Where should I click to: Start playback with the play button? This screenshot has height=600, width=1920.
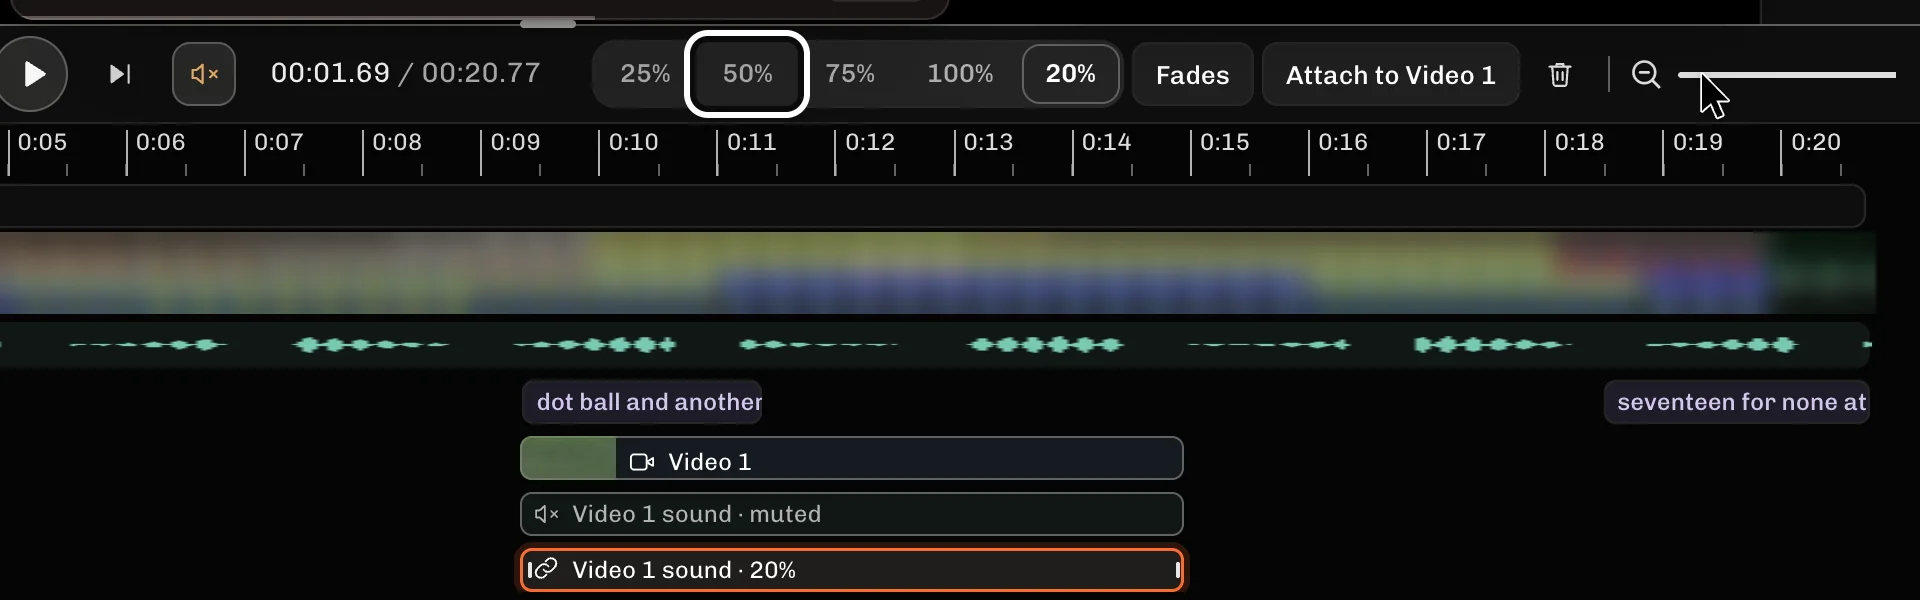tap(33, 74)
